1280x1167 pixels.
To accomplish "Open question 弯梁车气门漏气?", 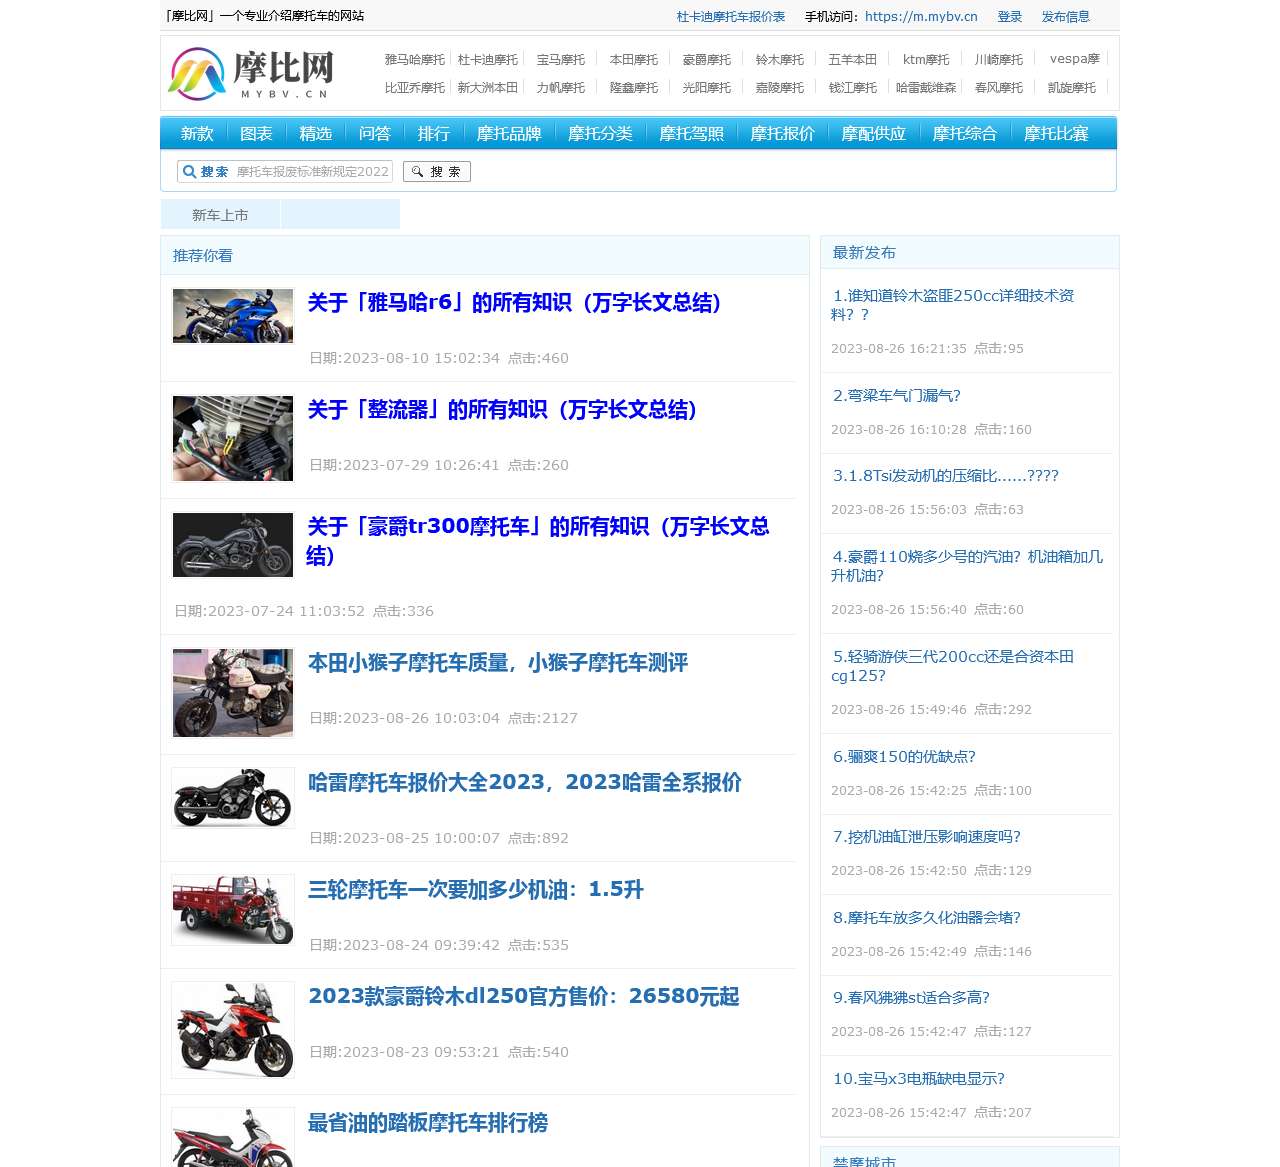I will 897,396.
